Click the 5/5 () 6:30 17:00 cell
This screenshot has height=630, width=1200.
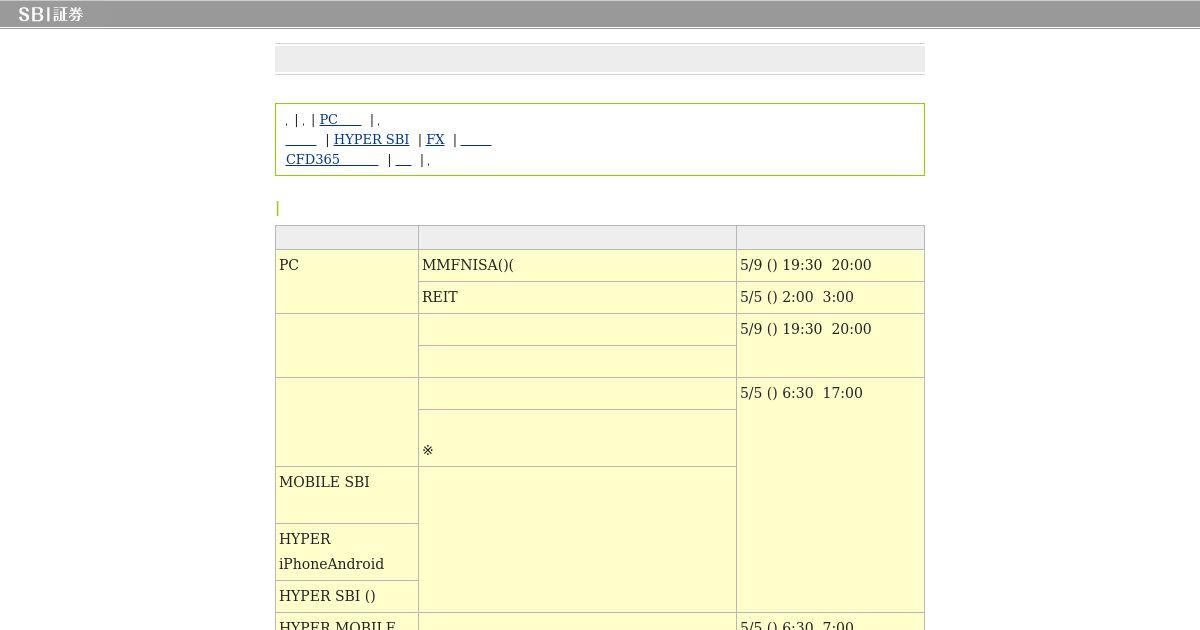point(830,495)
